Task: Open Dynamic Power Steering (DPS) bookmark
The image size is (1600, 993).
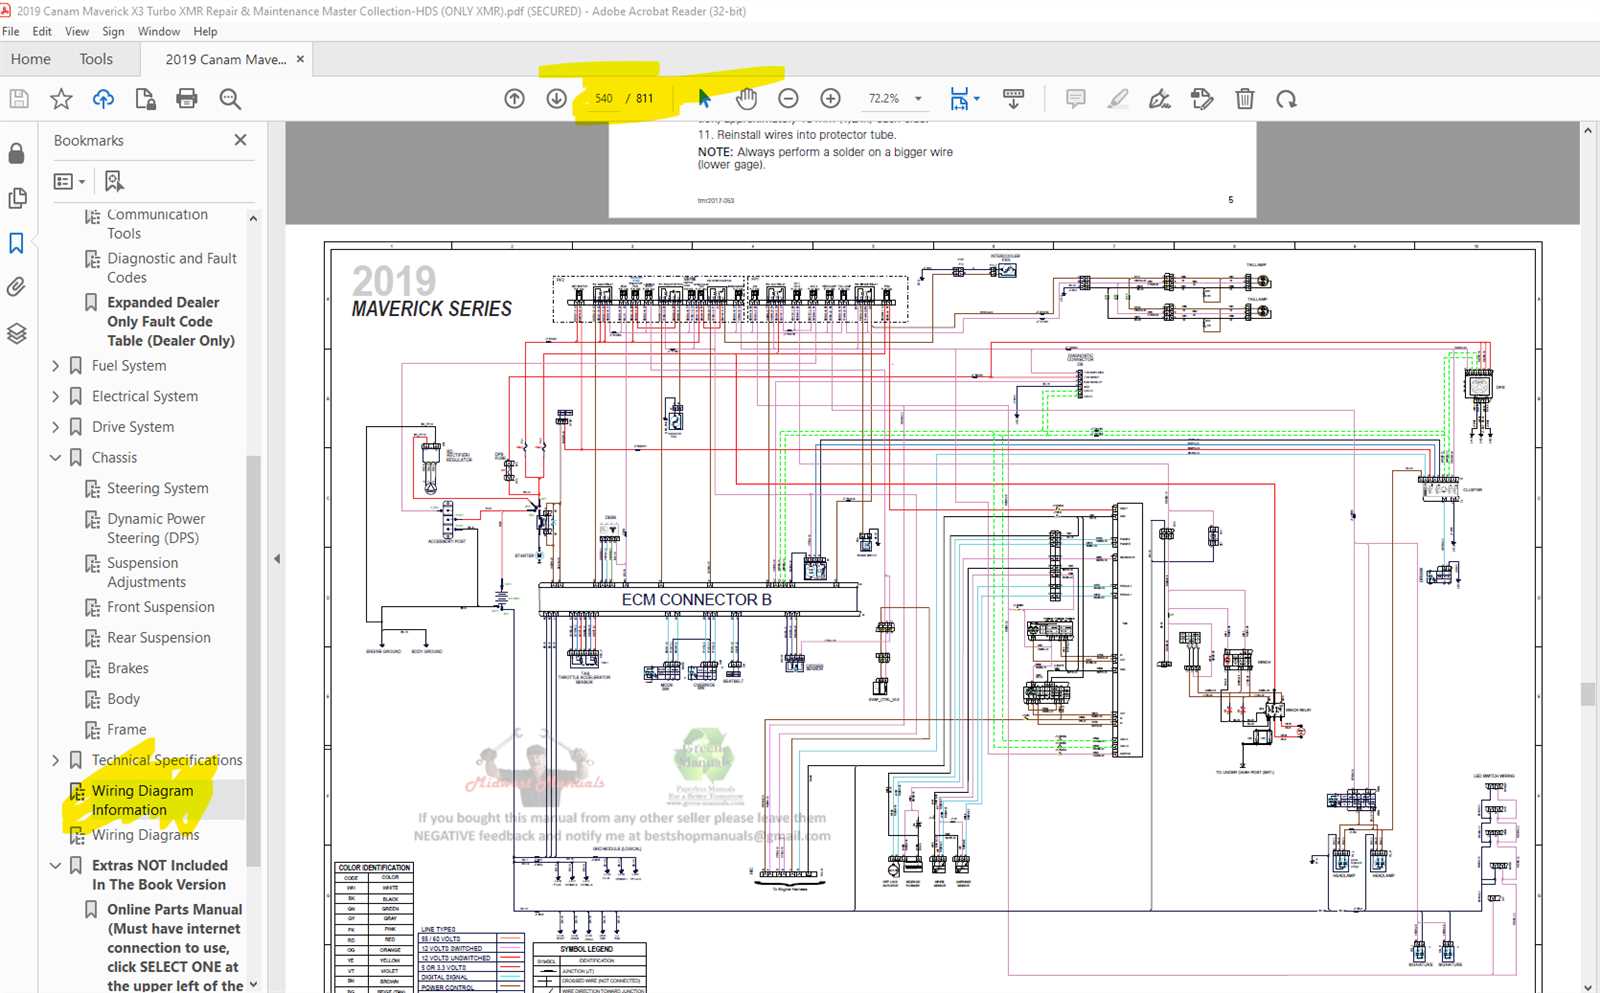Action: (155, 528)
